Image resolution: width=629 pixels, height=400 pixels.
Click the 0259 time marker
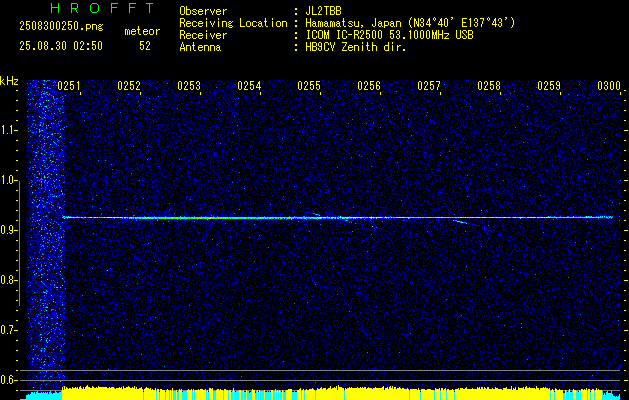click(549, 86)
